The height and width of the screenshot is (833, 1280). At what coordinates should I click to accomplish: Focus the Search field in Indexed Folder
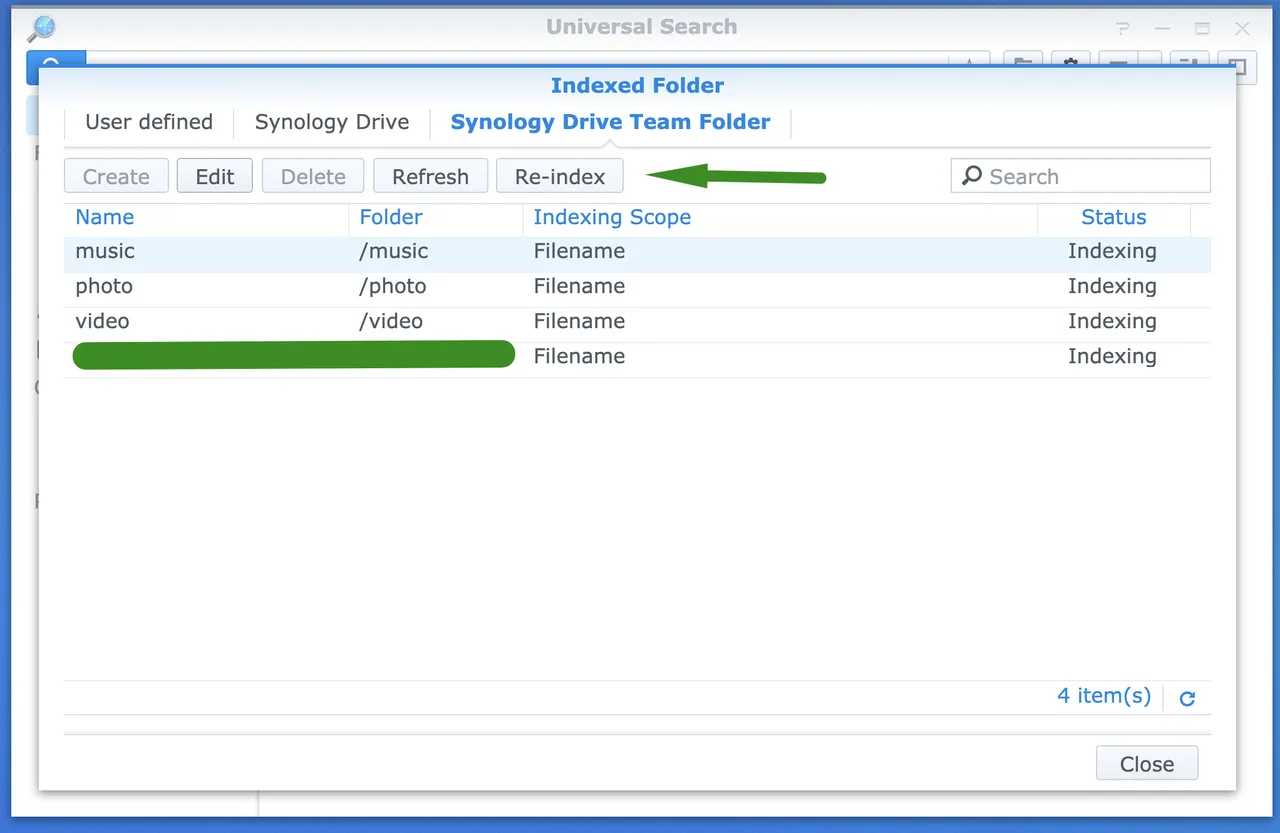[1081, 176]
